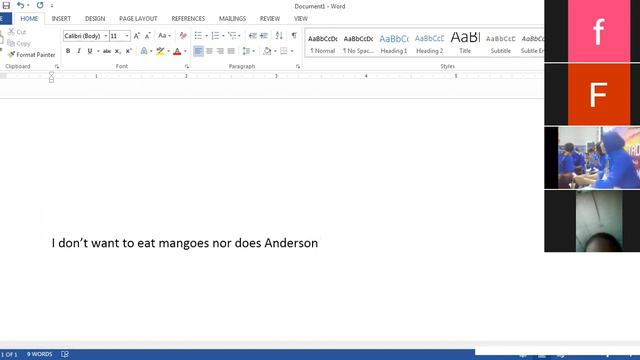Open the REVIEW tab
640x360 pixels.
tap(270, 19)
